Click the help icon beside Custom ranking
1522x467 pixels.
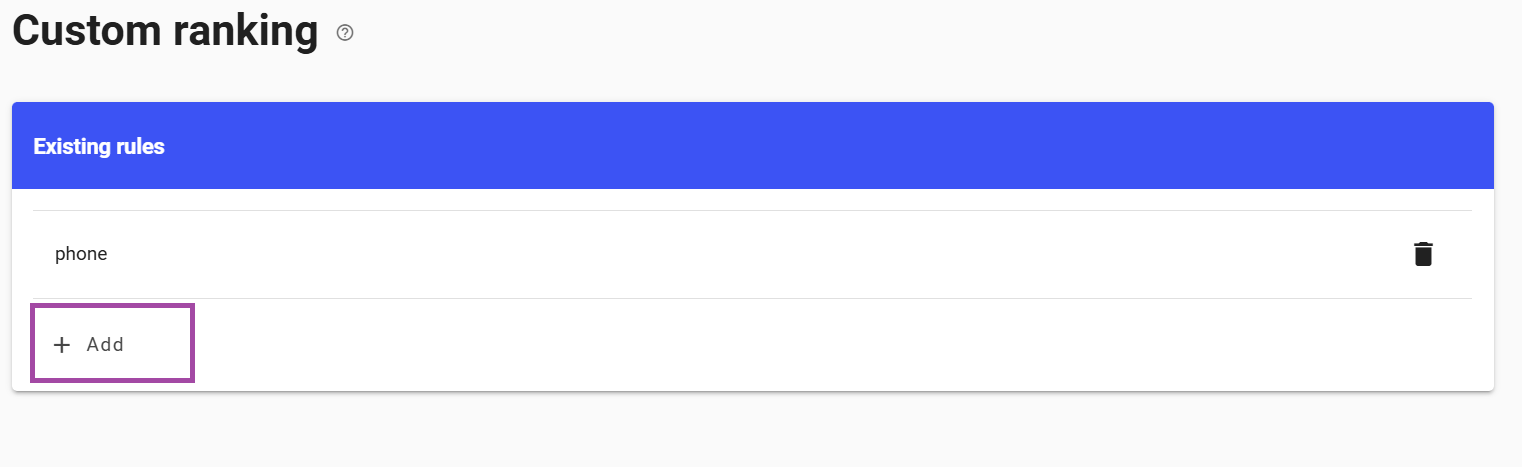[x=345, y=33]
